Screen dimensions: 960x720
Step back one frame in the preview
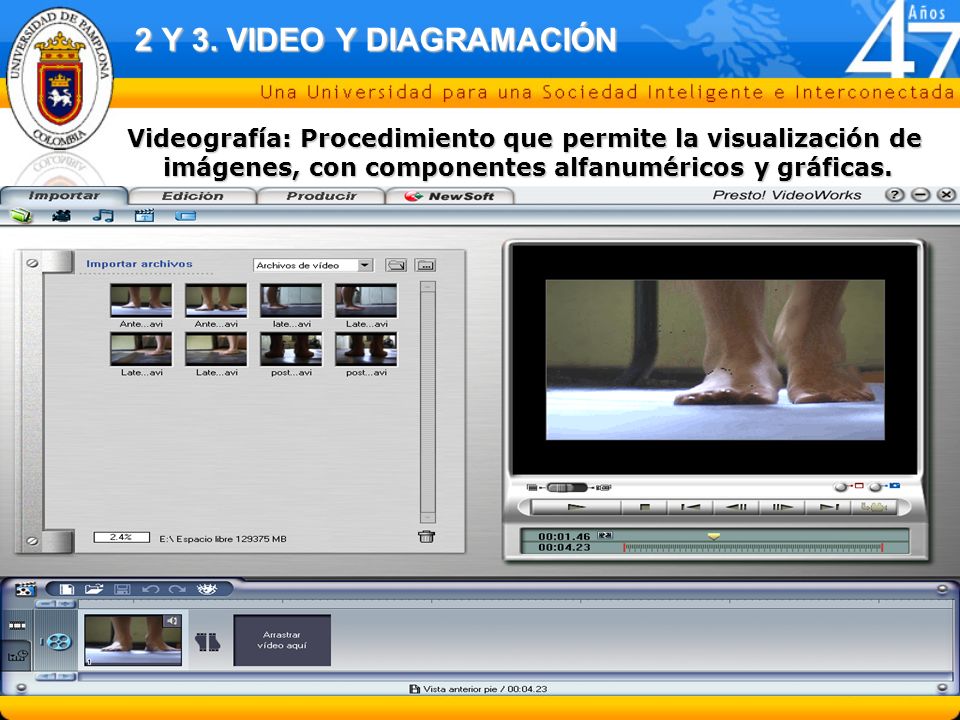[736, 507]
